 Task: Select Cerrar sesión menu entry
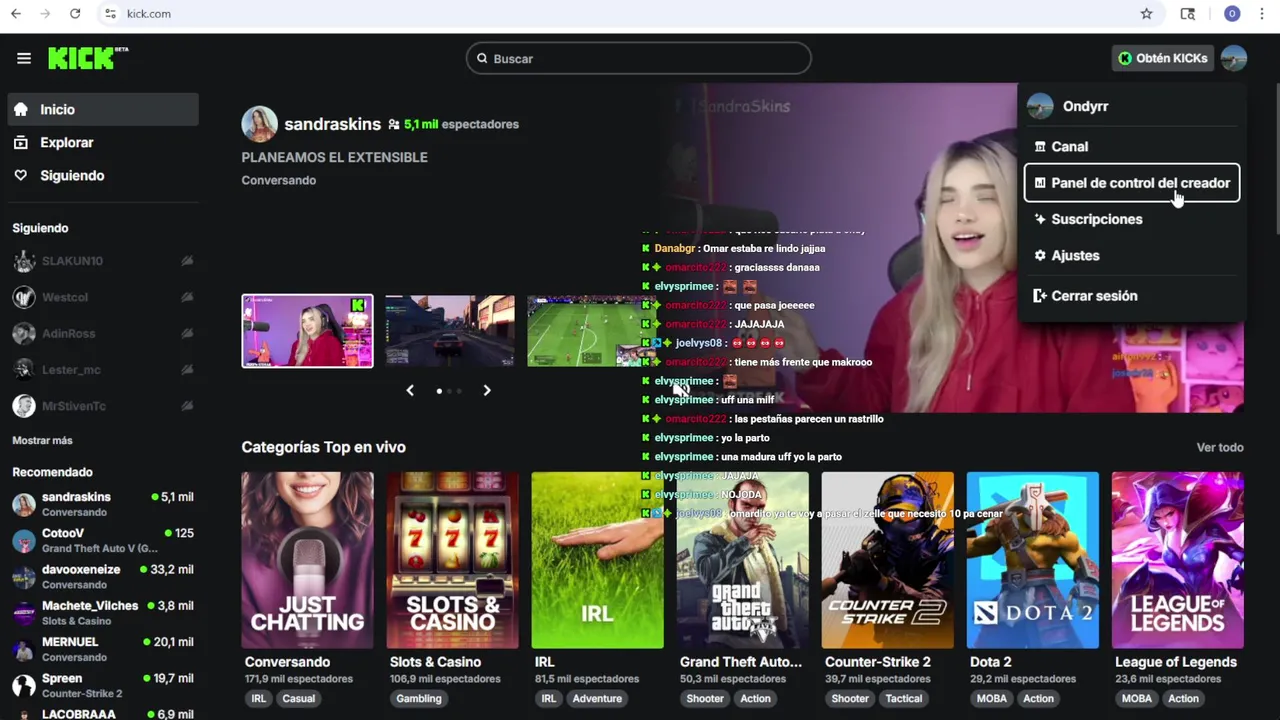click(1132, 296)
